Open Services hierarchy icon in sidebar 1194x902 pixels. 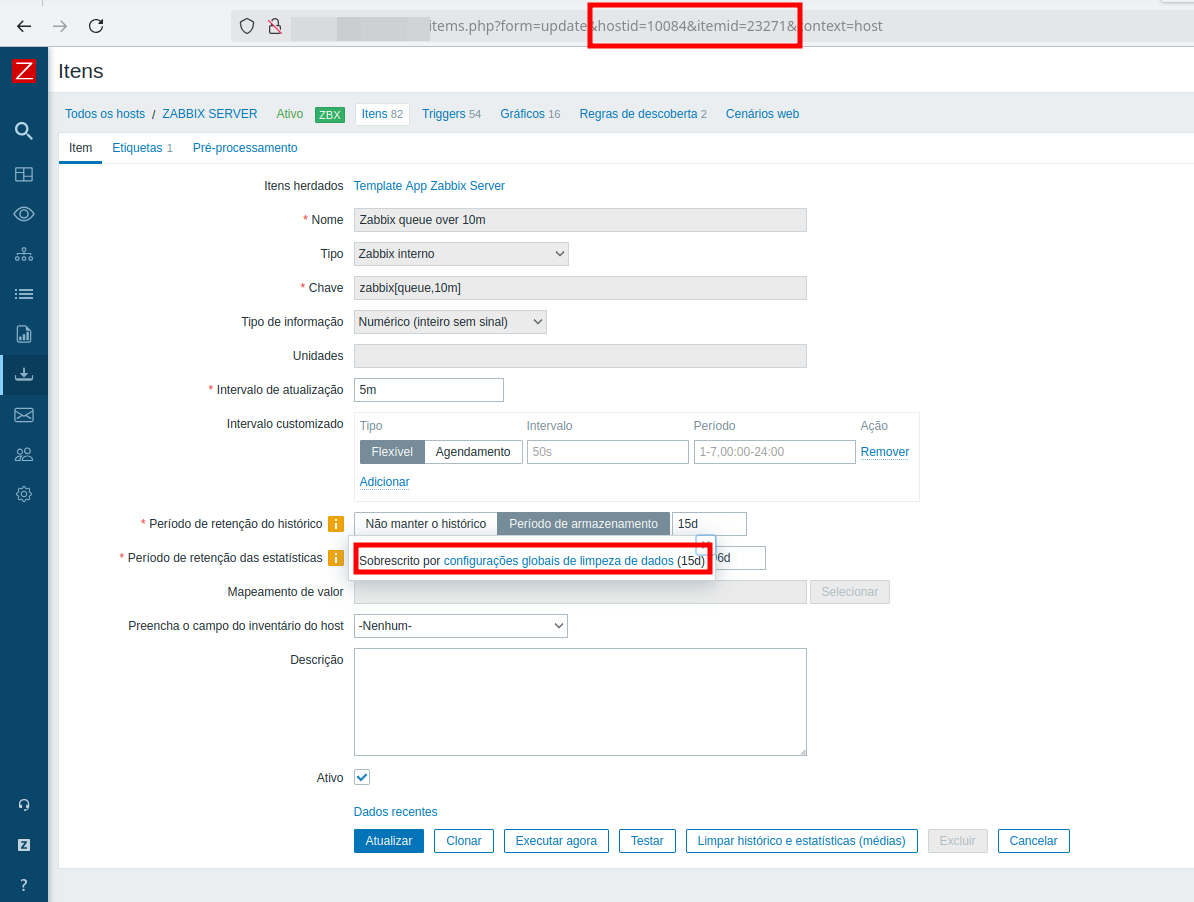click(x=24, y=254)
